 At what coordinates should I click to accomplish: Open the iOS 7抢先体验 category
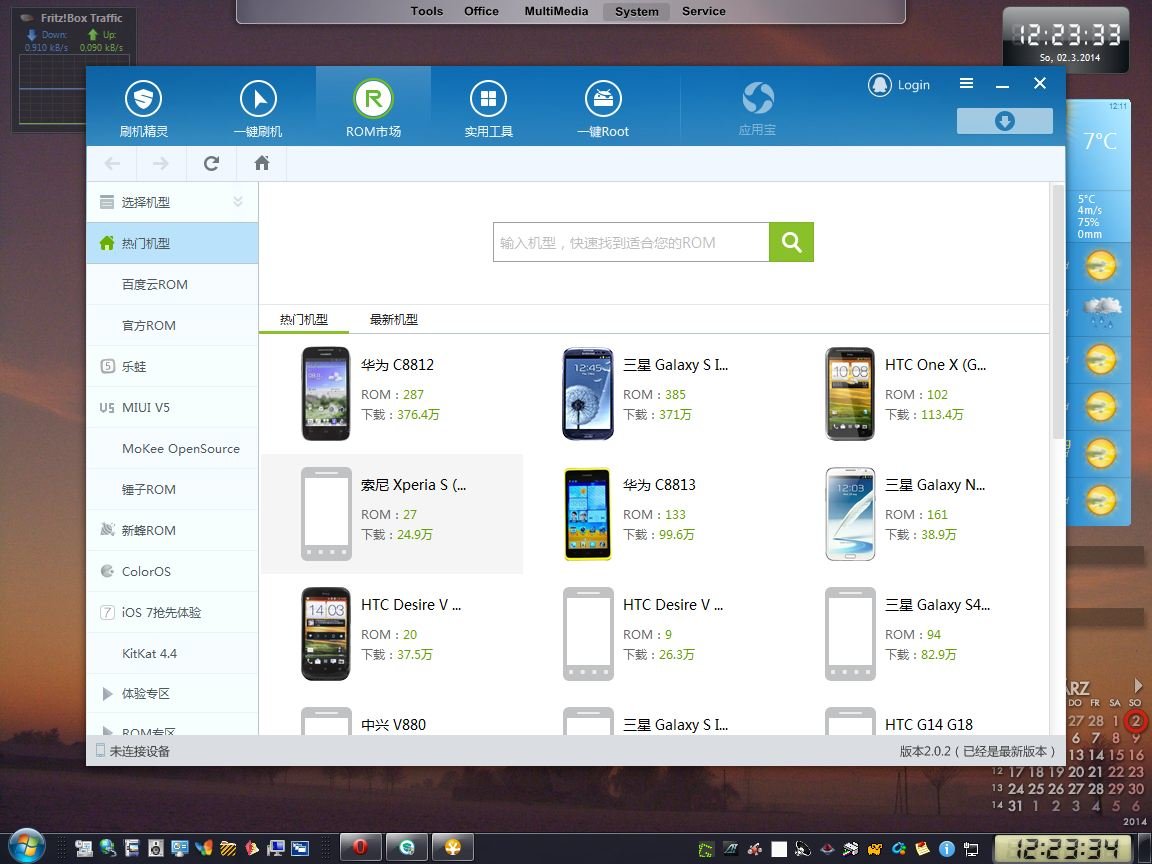172,612
